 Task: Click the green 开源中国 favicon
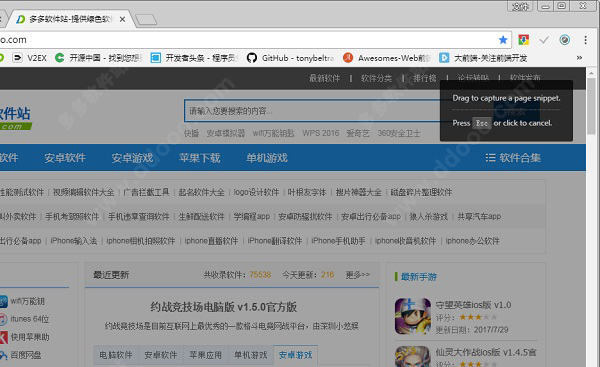pos(59,58)
